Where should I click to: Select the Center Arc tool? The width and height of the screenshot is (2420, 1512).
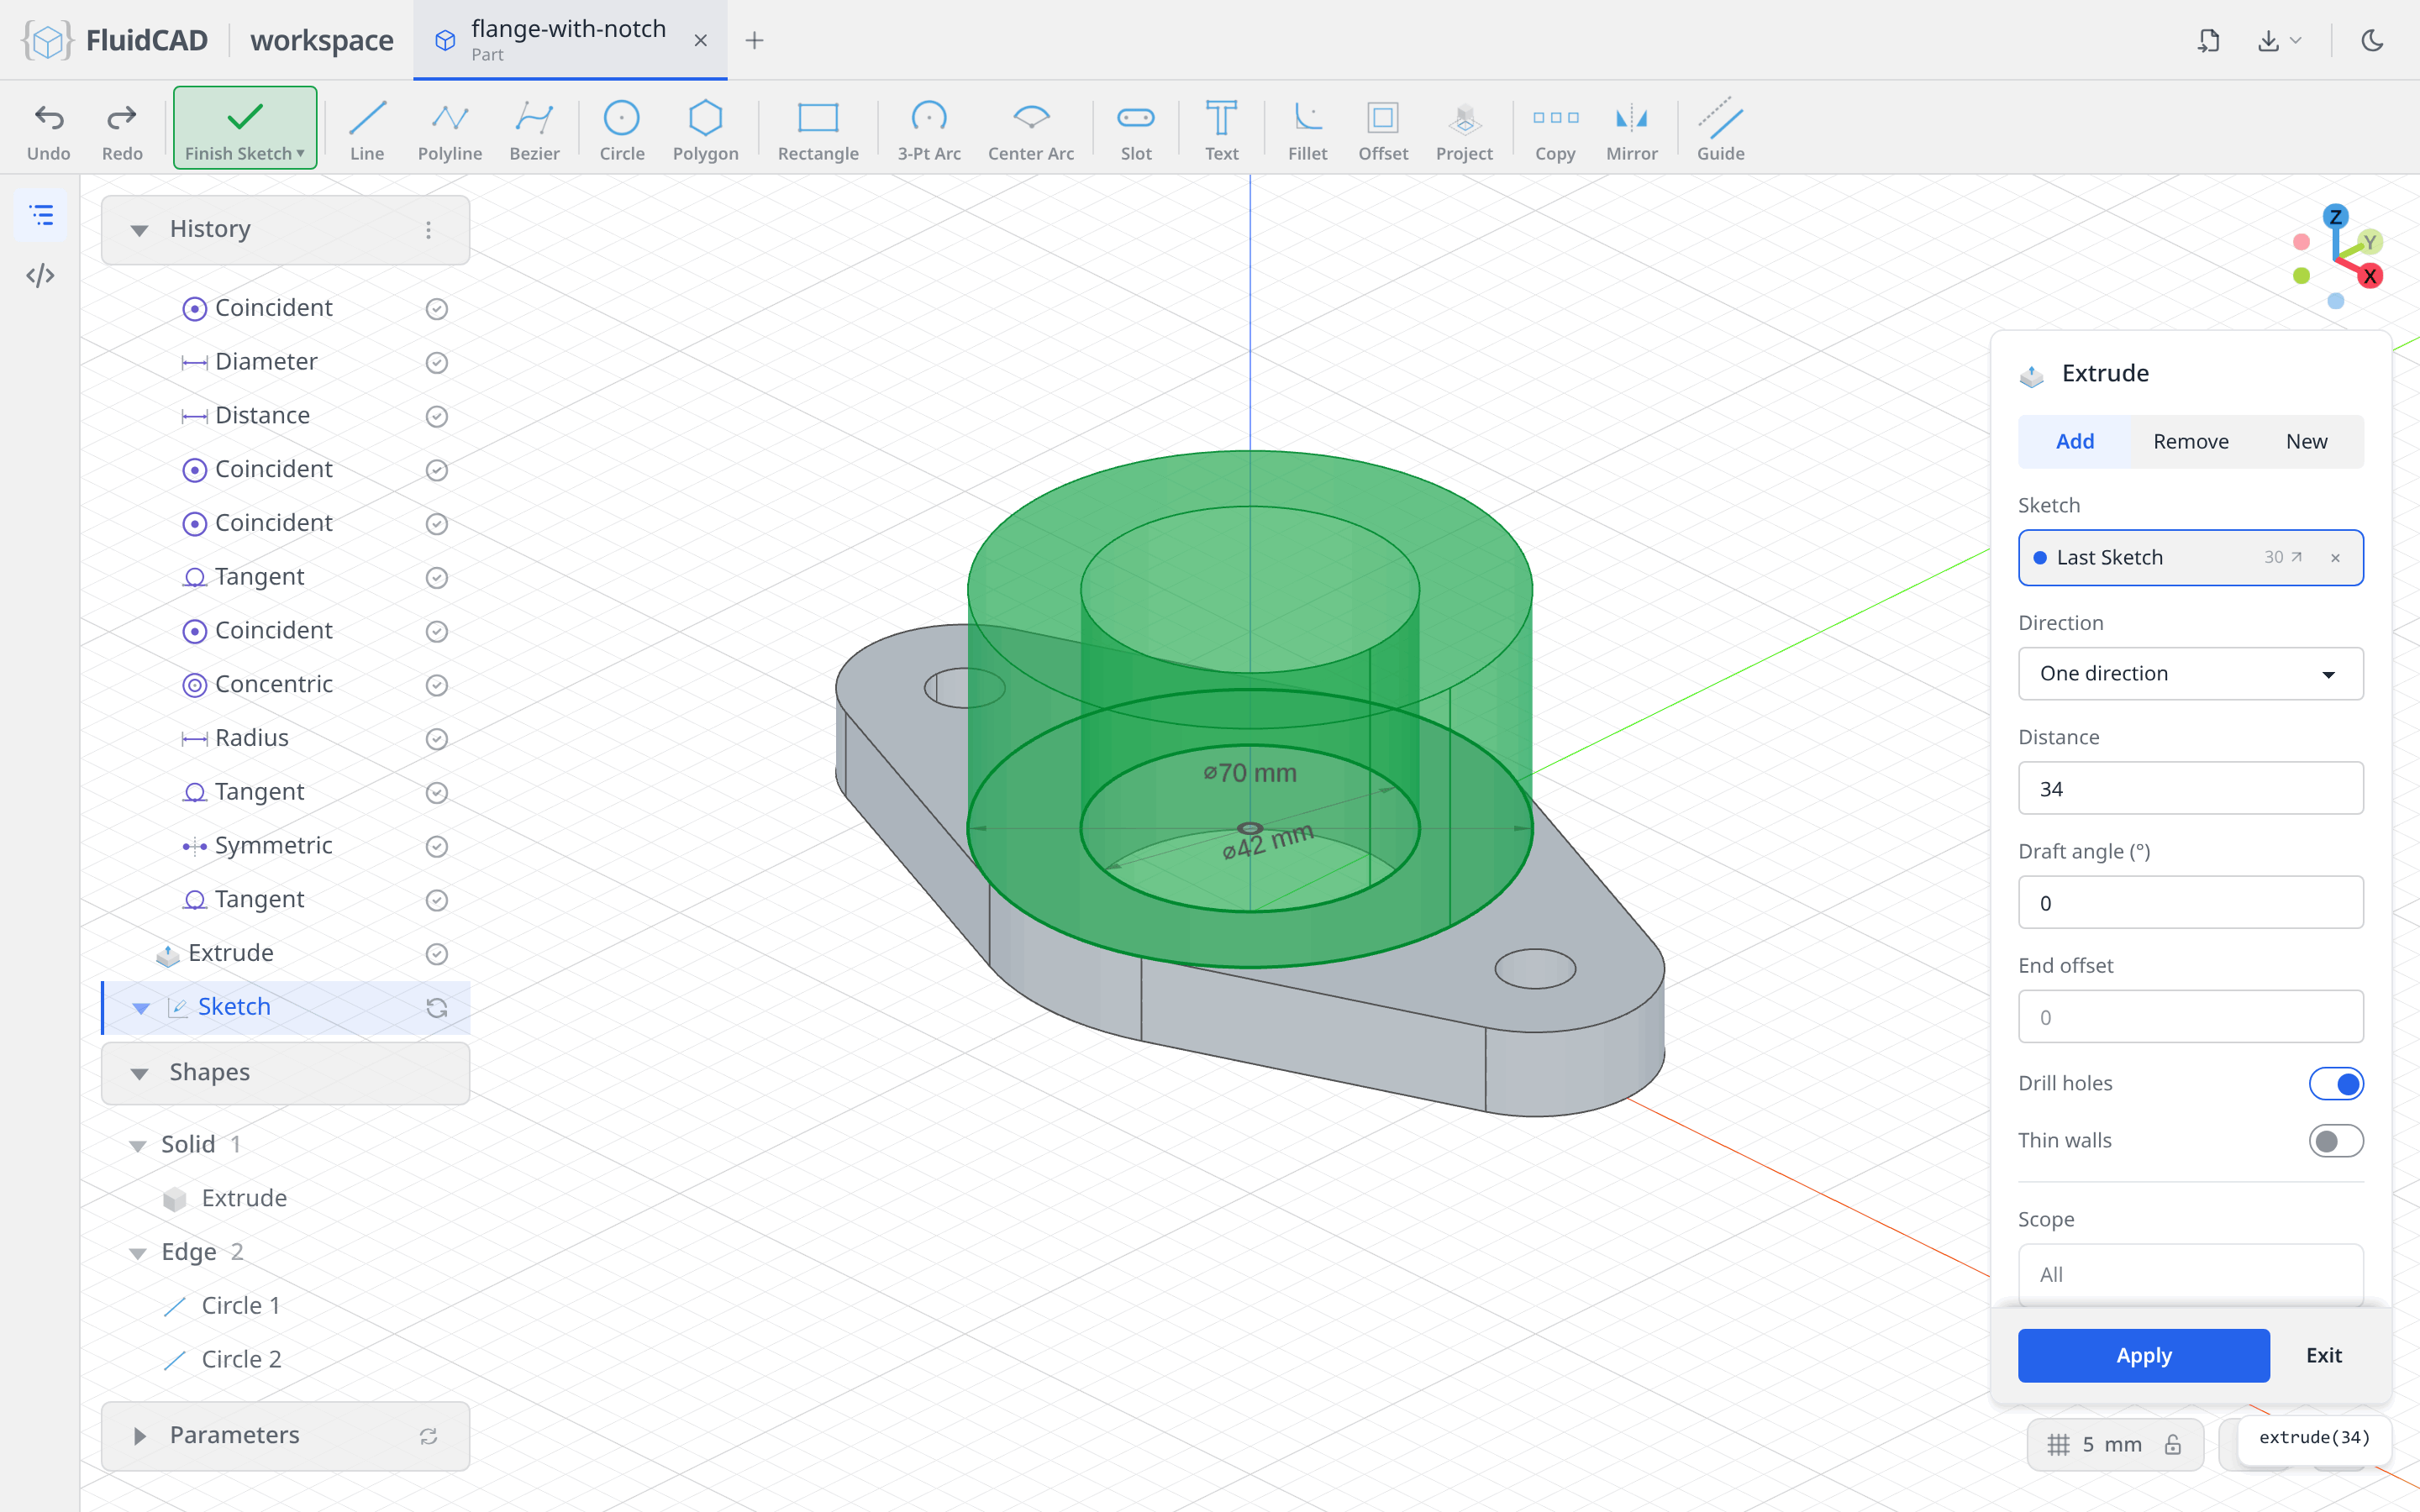(x=1031, y=130)
